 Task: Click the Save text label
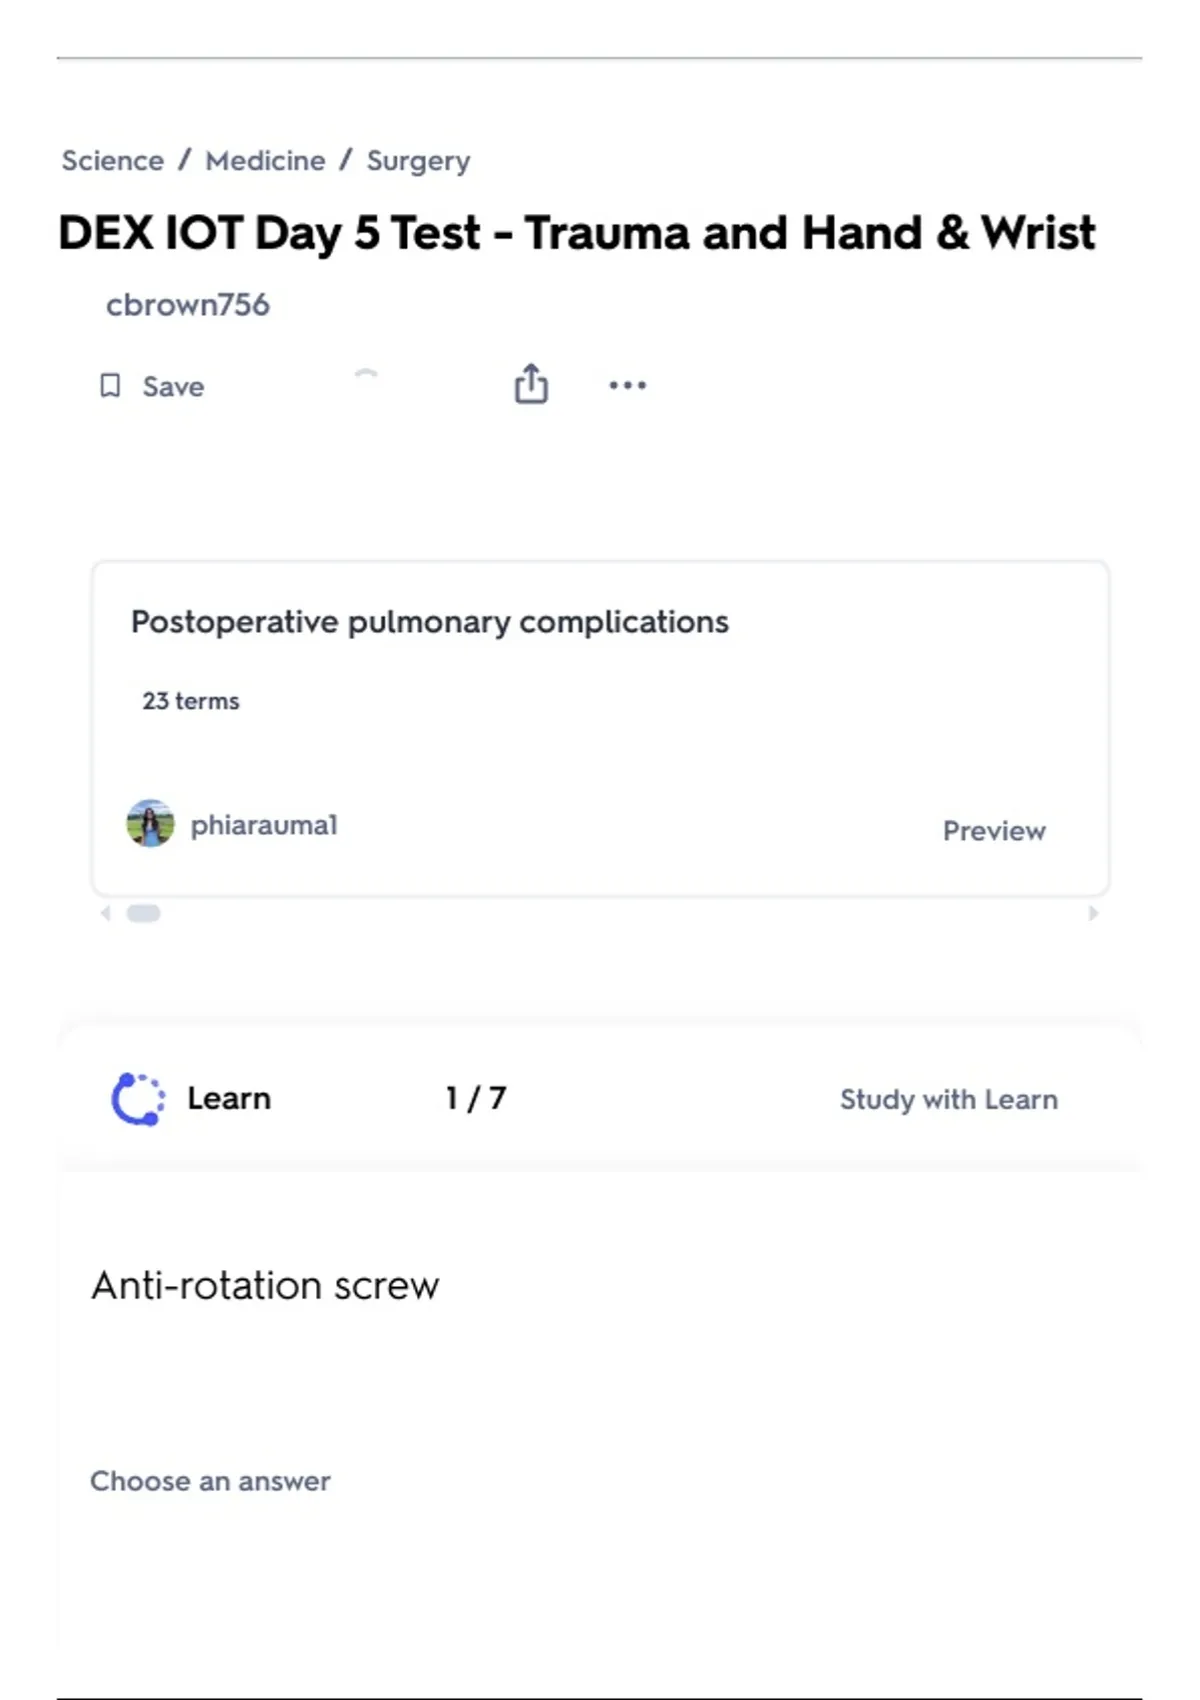pyautogui.click(x=173, y=387)
